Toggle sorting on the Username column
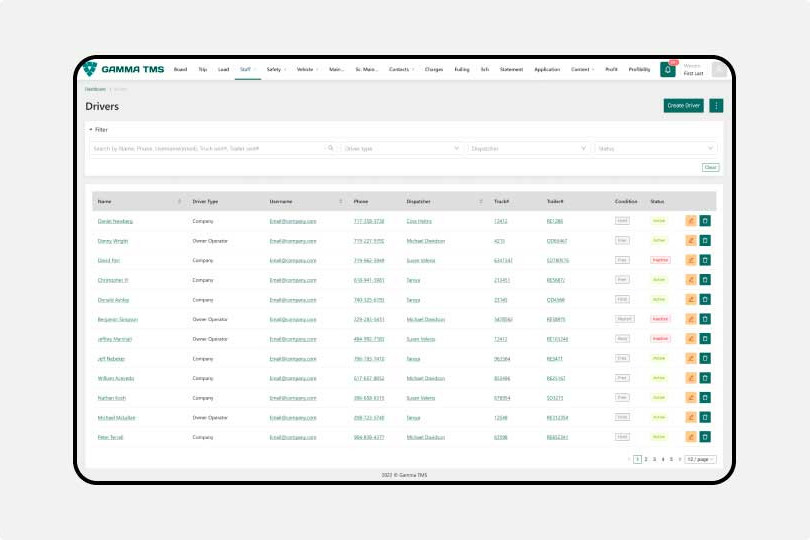810x540 pixels. (341, 201)
